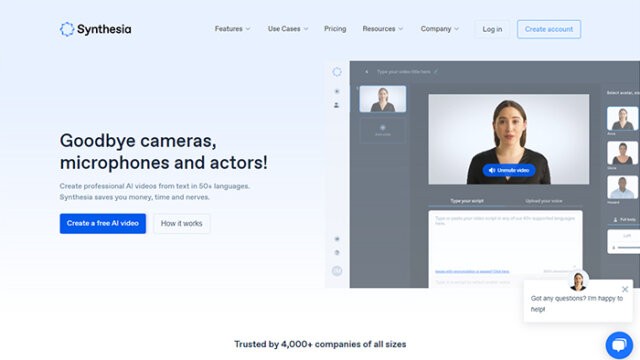Click the round profile icon in sidebar
Screen dimensions: 640x360
tap(337, 271)
